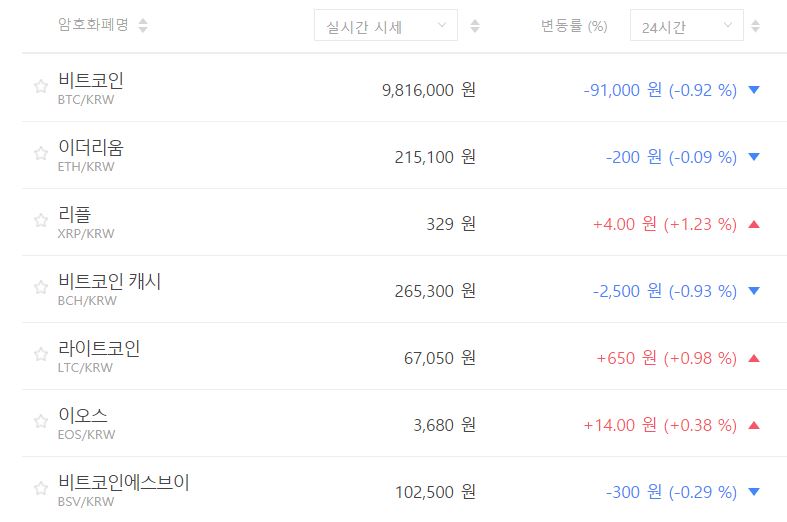Sort change rate with arrows beside 24시간
The image size is (787, 522).
[755, 26]
